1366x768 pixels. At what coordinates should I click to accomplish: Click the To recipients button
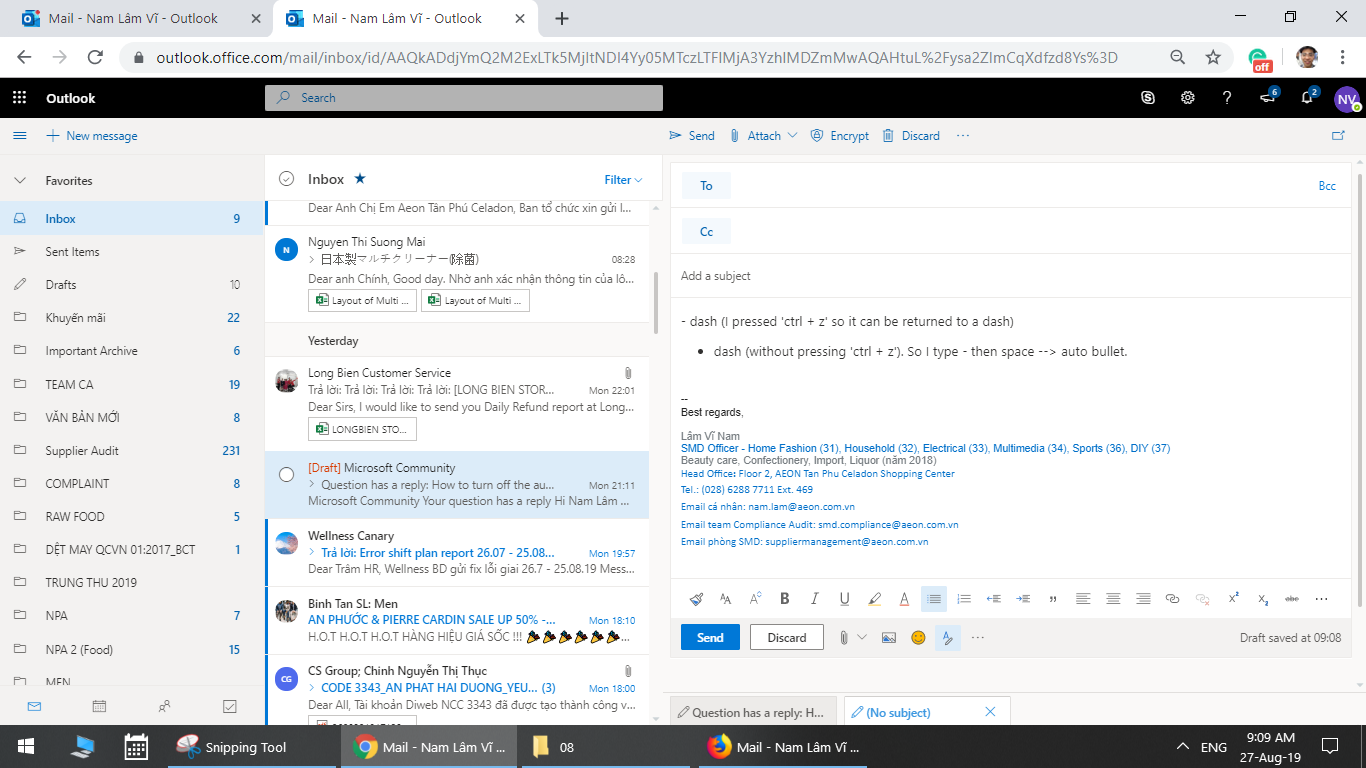(706, 186)
